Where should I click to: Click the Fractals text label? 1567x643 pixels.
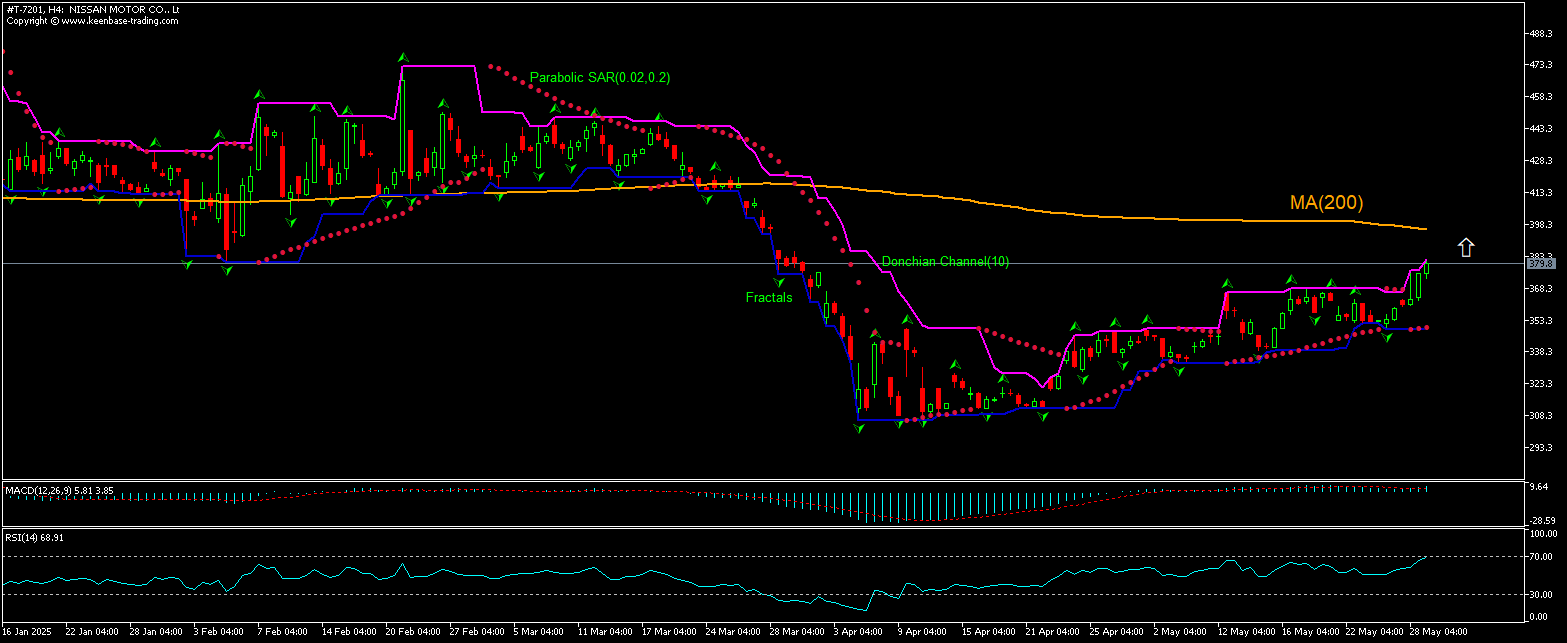tap(767, 297)
